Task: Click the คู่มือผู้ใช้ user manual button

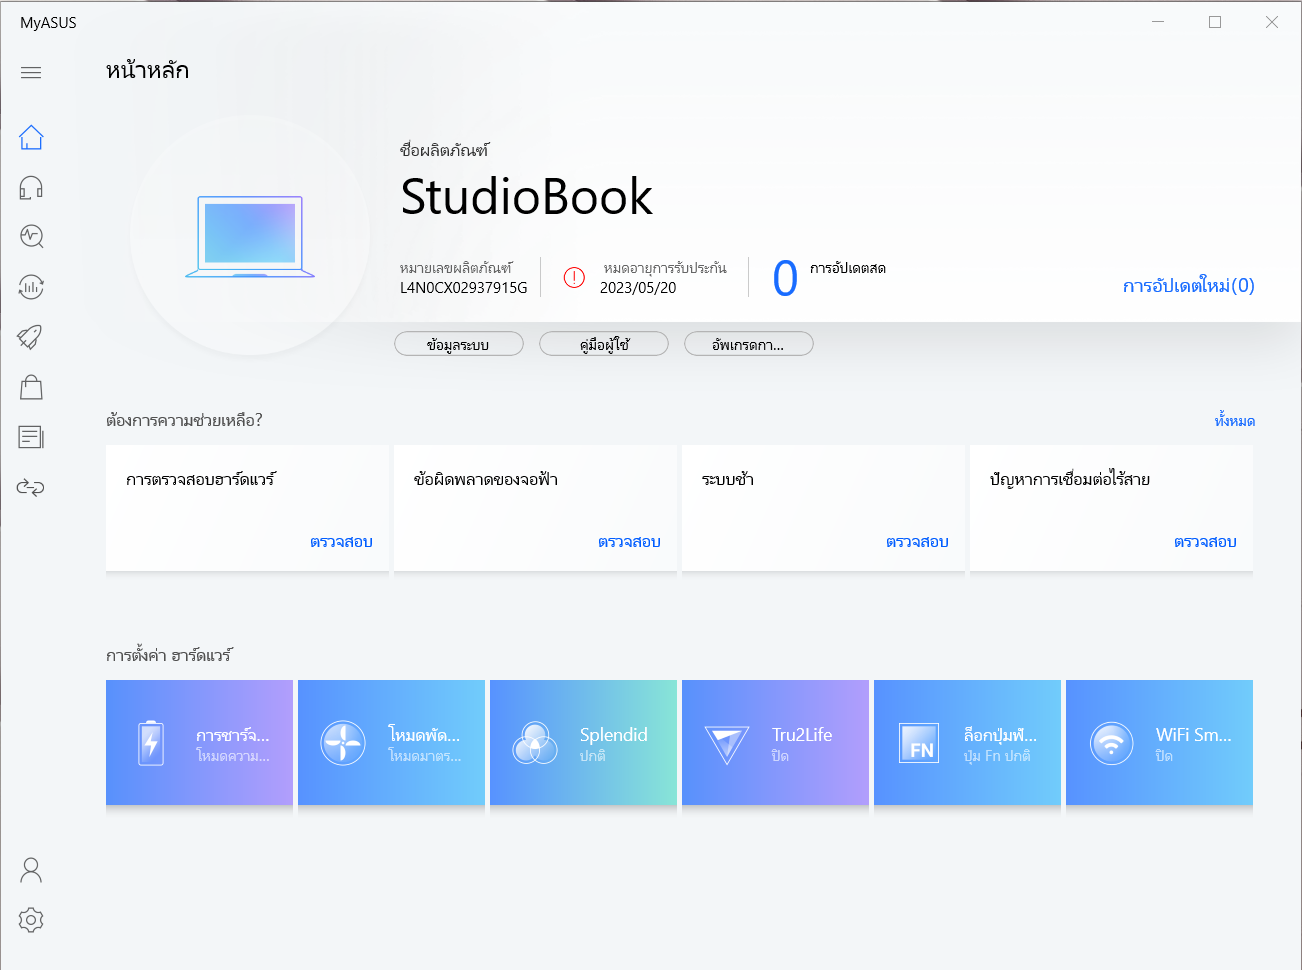Action: click(x=604, y=344)
